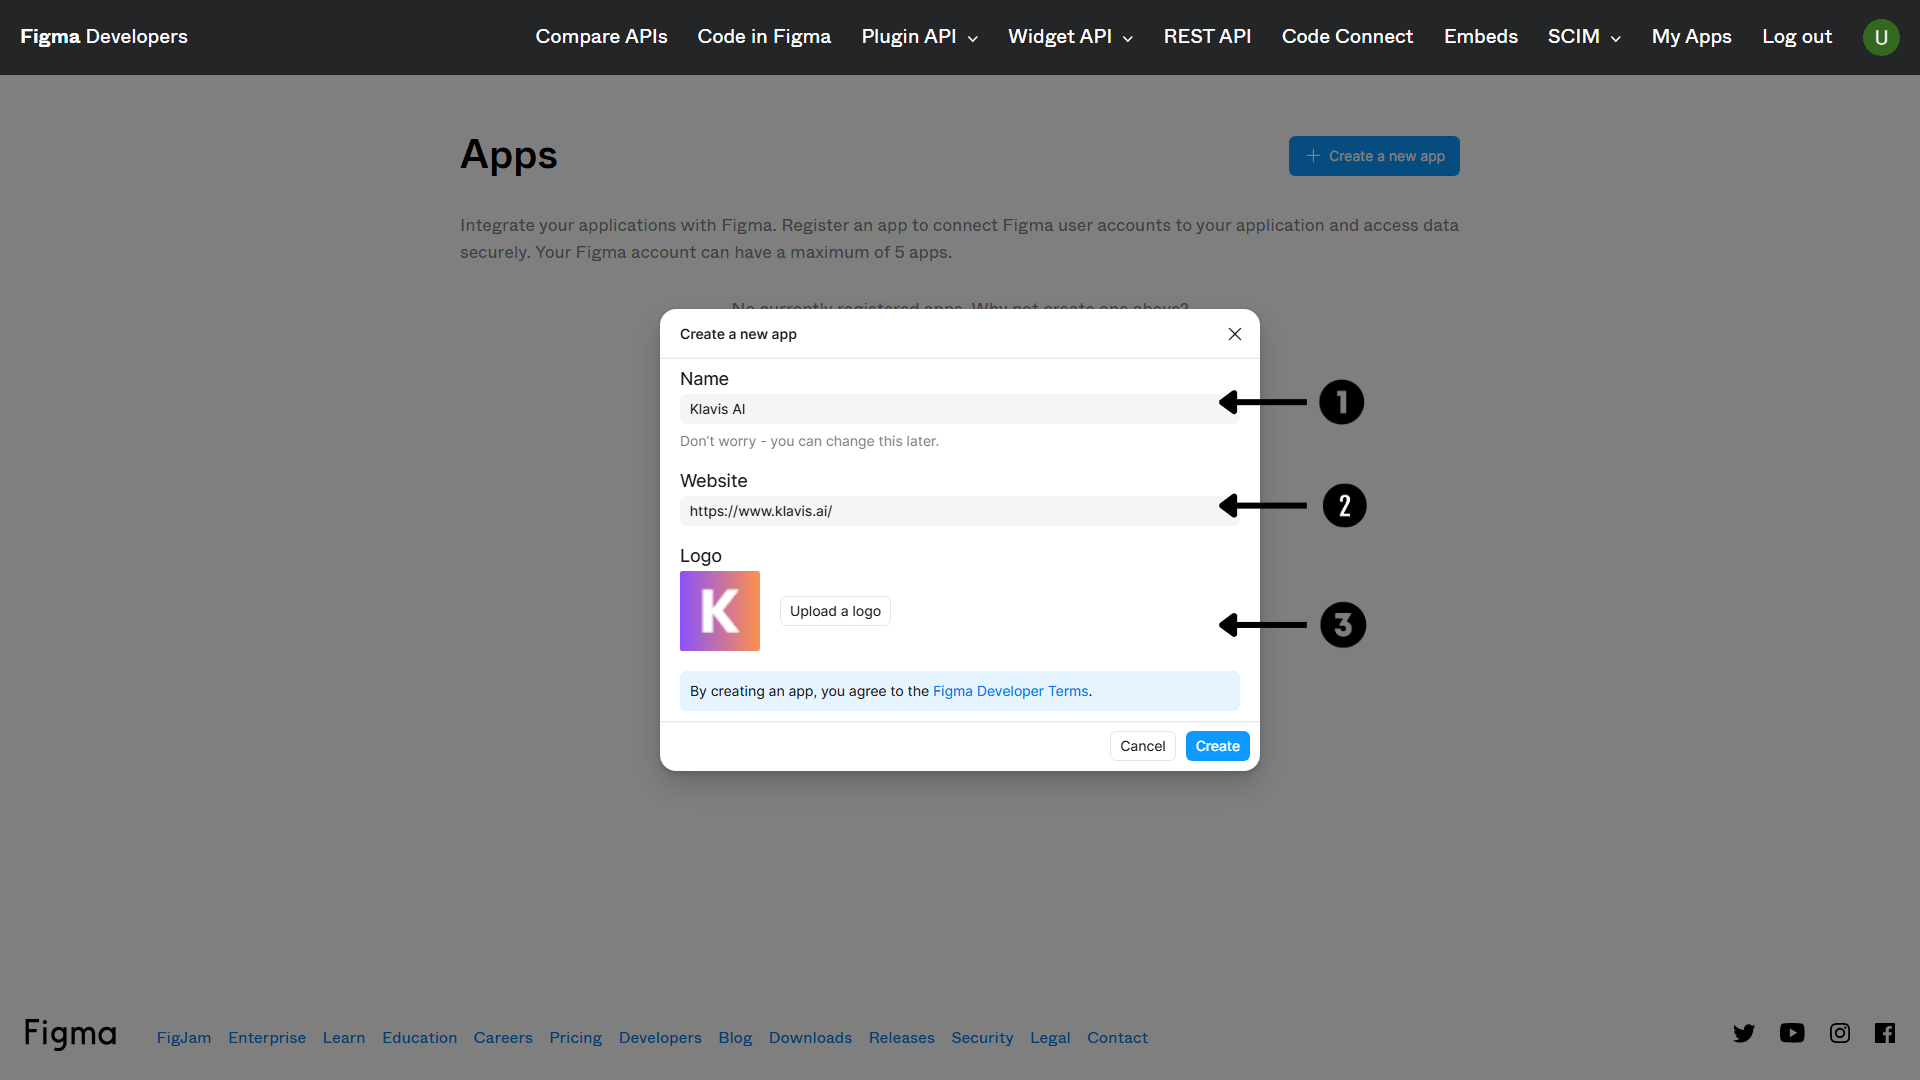1920x1080 pixels.
Task: Open the Figma Developer Terms link
Action: point(1010,691)
